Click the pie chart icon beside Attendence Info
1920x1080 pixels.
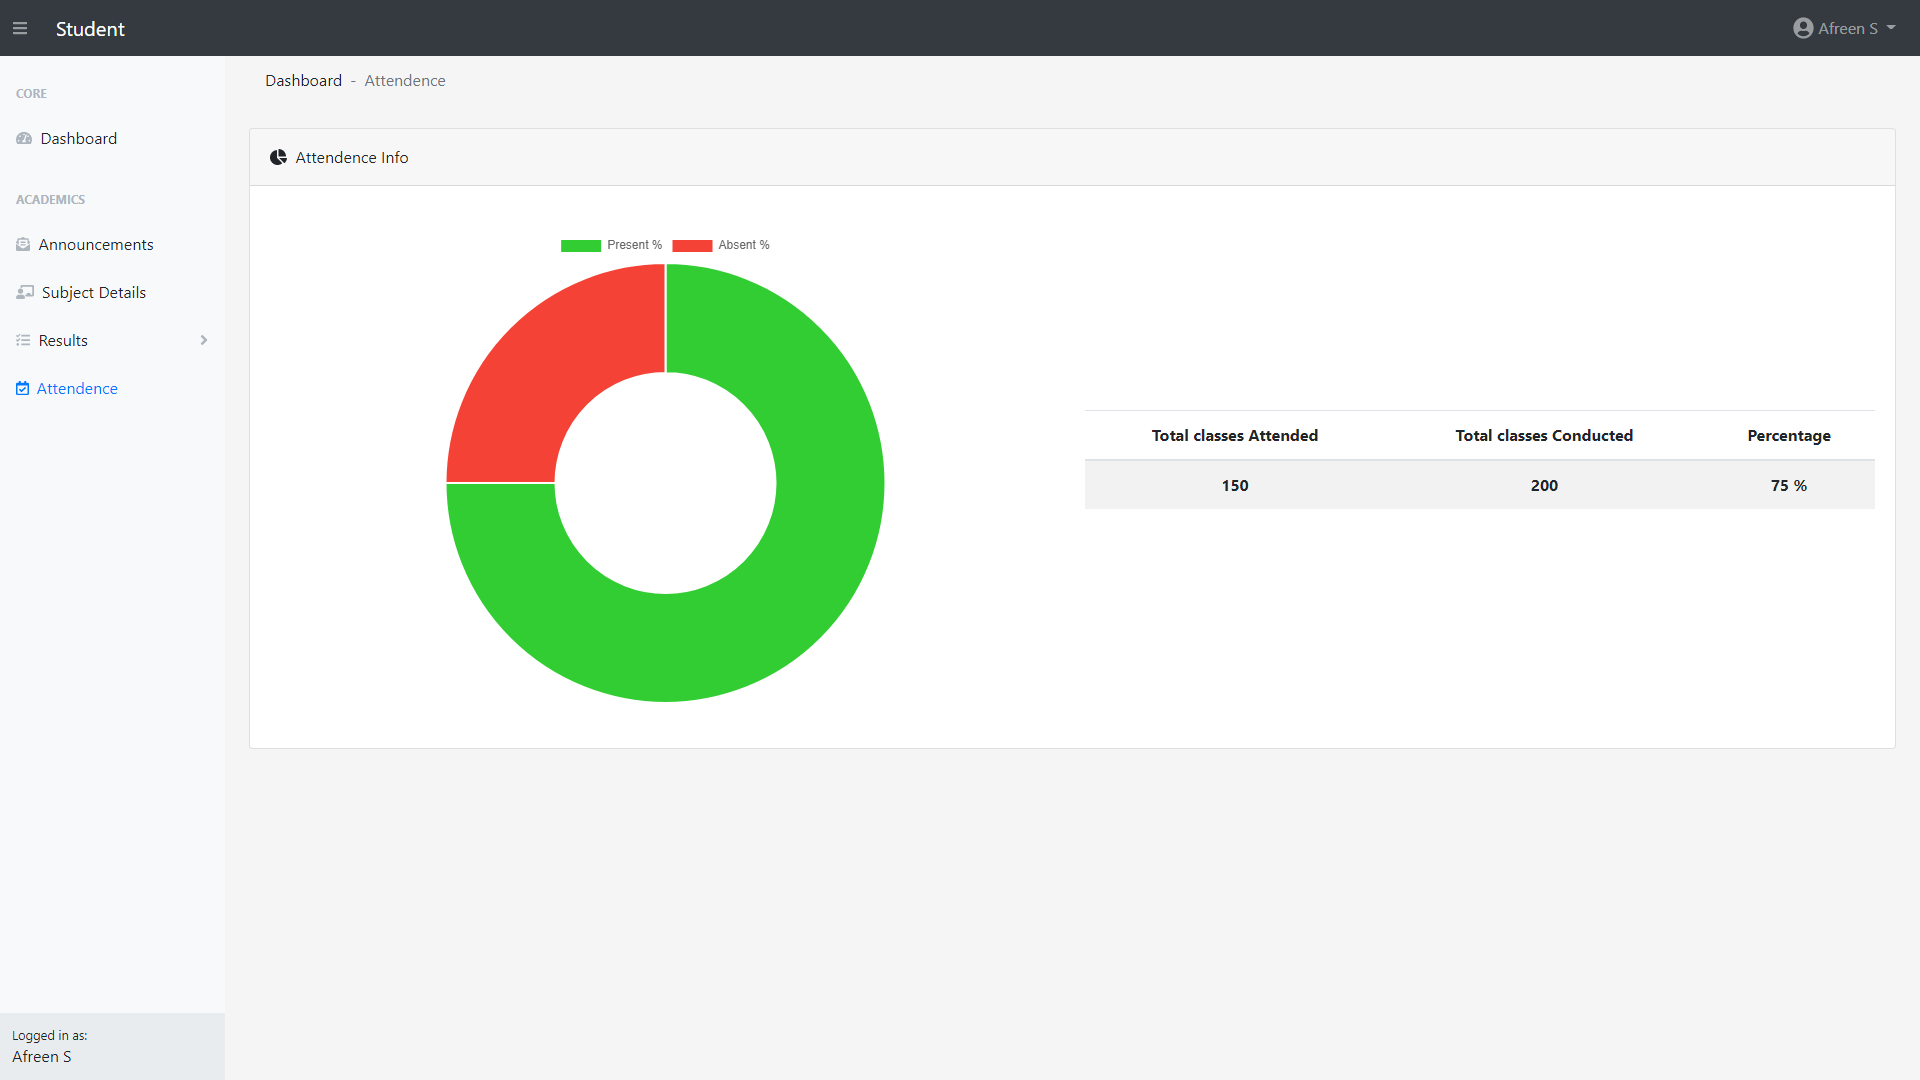point(278,158)
